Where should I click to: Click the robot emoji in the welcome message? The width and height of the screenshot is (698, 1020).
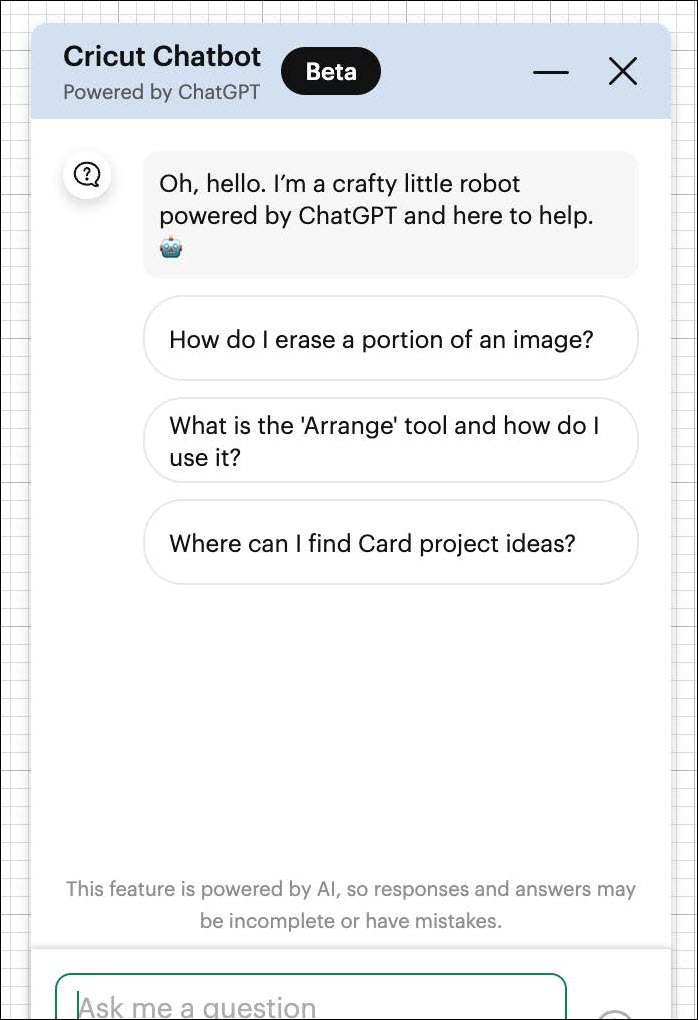pyautogui.click(x=170, y=246)
